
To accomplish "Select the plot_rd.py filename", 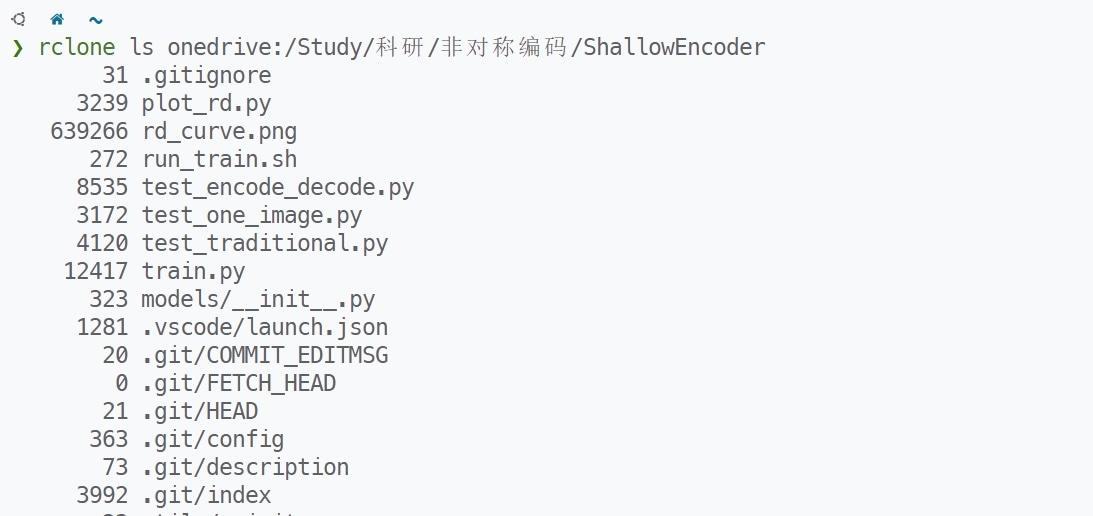I will click(206, 104).
